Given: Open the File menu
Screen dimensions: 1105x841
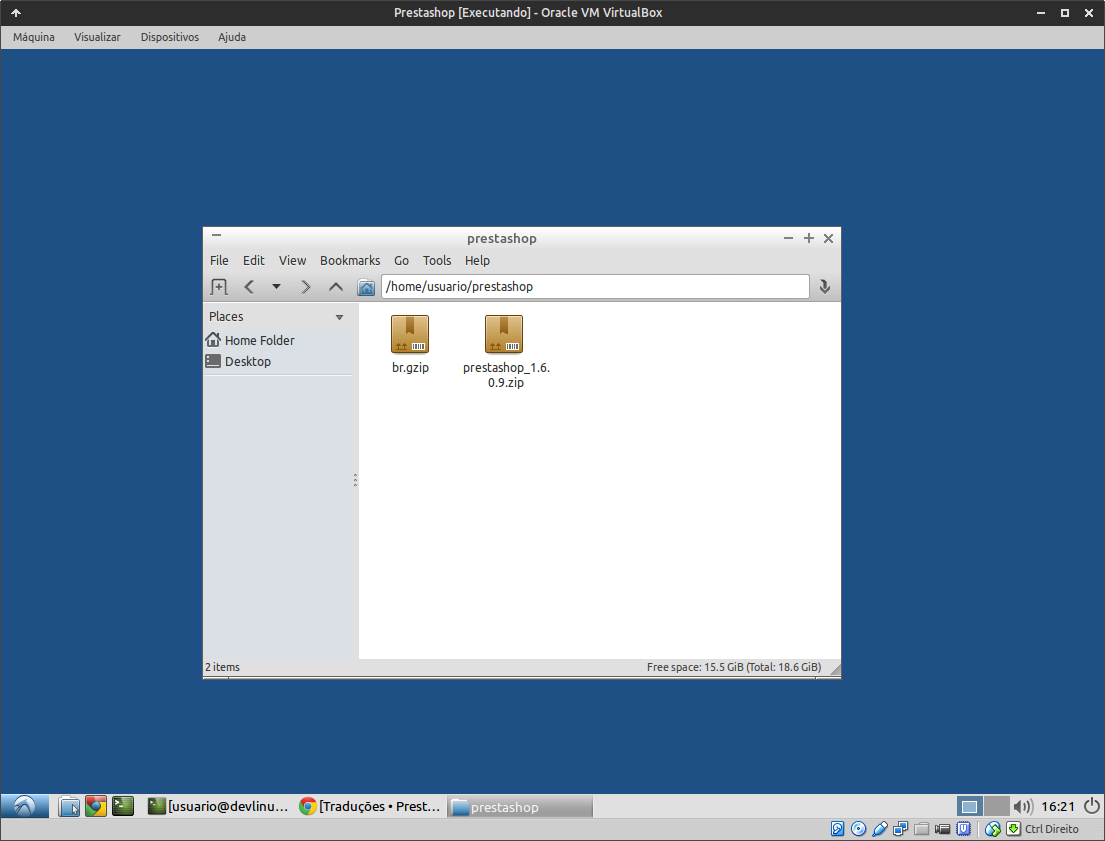Looking at the screenshot, I should coord(219,260).
